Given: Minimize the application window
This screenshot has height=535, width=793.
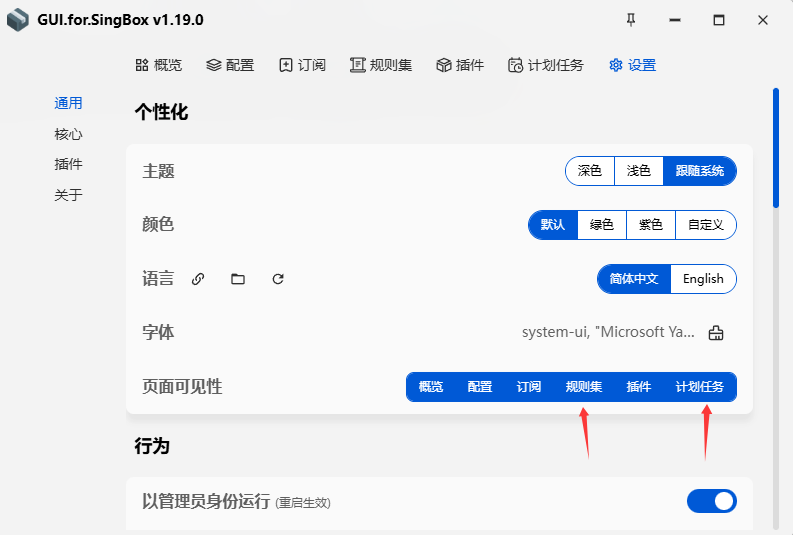Looking at the screenshot, I should click(x=675, y=20).
